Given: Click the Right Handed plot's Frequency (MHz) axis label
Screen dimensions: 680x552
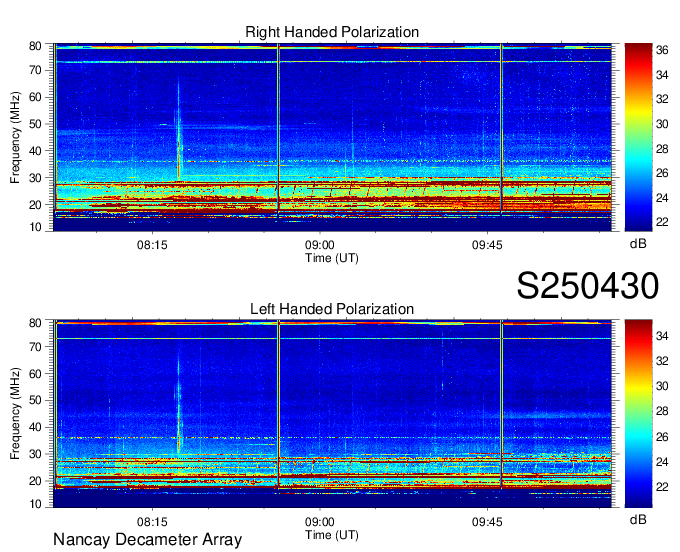Looking at the screenshot, I should [15, 137].
